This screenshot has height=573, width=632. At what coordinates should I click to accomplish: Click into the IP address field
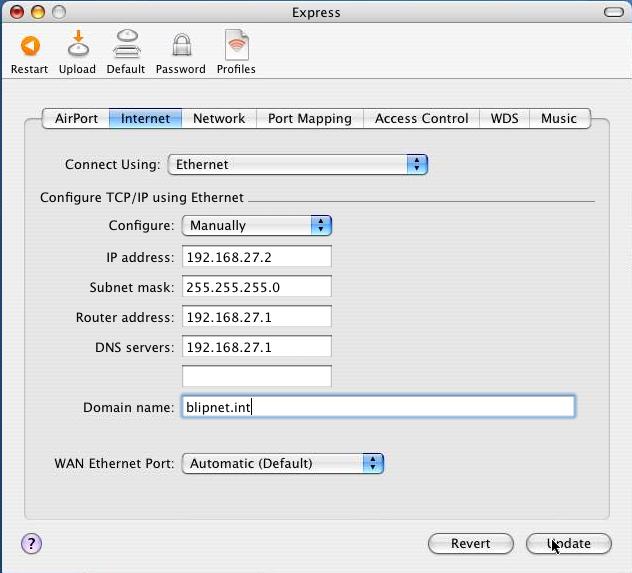[x=257, y=257]
